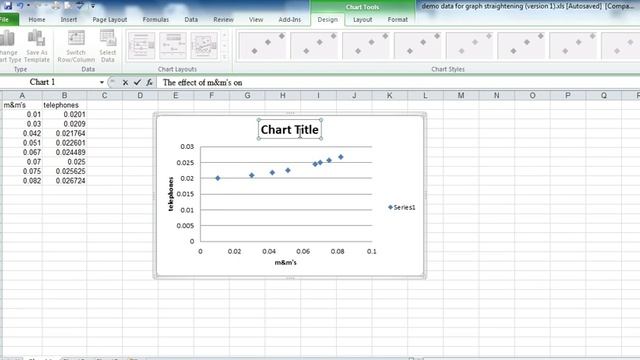The image size is (640, 360).
Task: Select the sixth chart style thumbnail
Action: click(x=522, y=45)
